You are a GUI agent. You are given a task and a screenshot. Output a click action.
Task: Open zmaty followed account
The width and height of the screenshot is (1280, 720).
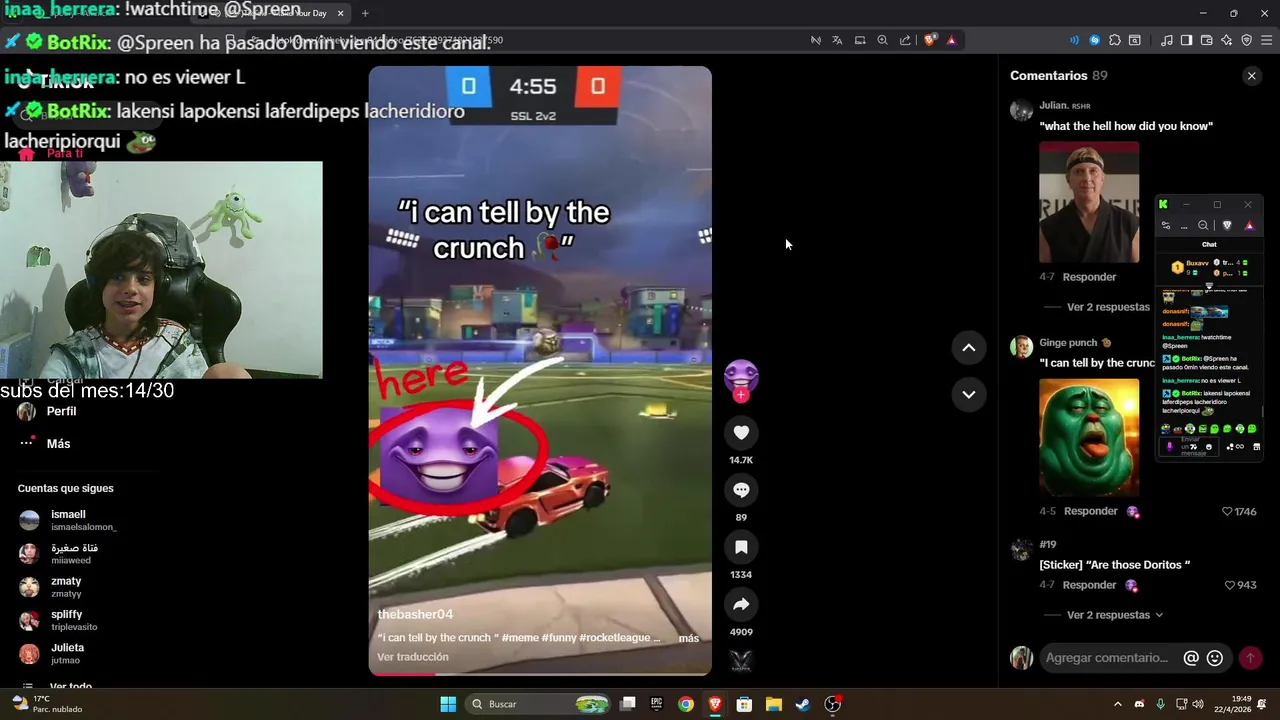(51, 587)
